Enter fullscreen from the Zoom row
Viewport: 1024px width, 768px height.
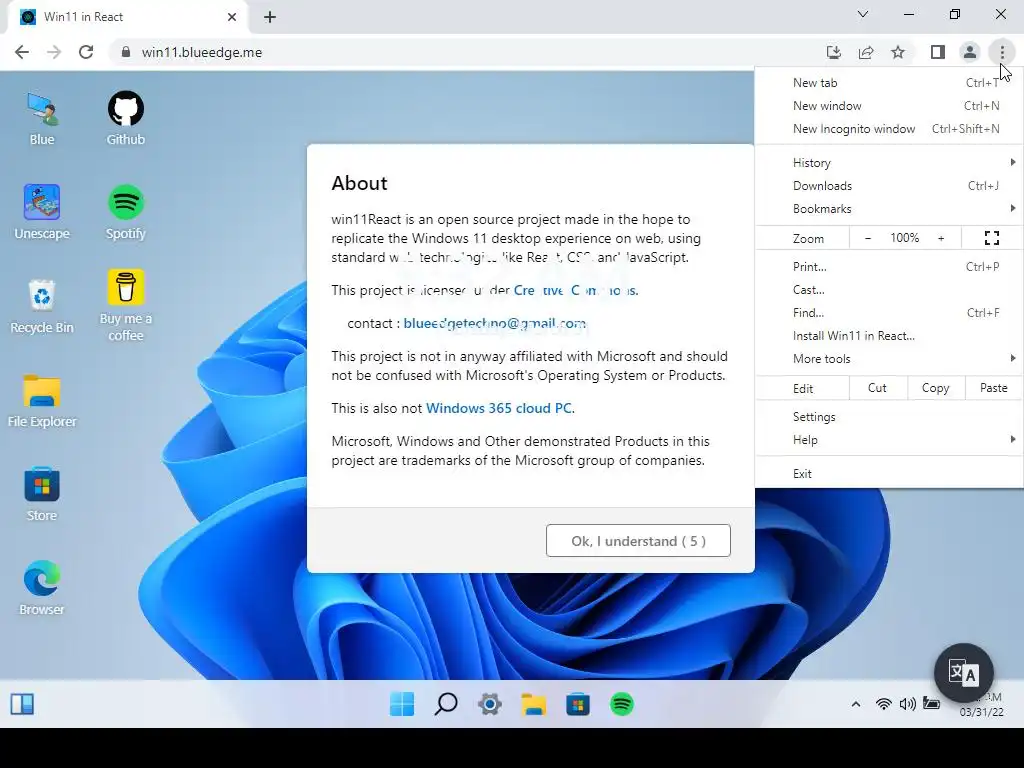[x=991, y=238]
